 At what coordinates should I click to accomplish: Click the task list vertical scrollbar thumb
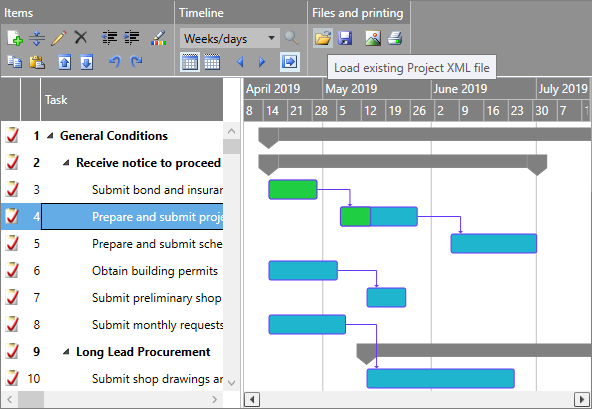[231, 147]
